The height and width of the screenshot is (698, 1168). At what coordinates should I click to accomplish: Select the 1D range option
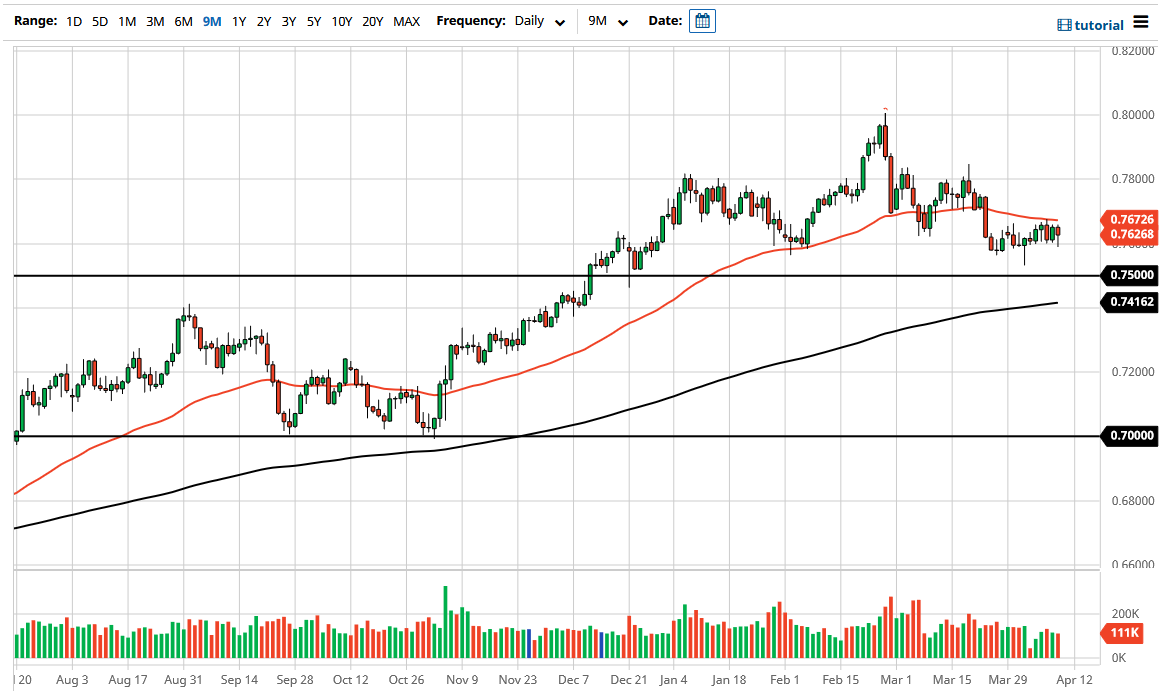point(73,20)
